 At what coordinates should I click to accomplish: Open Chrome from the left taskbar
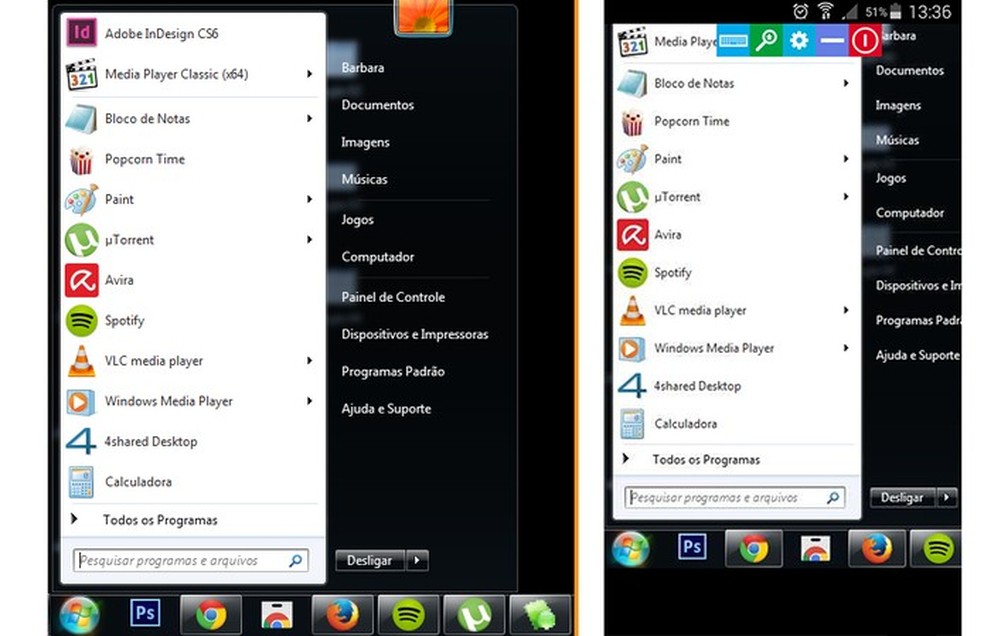pyautogui.click(x=211, y=615)
